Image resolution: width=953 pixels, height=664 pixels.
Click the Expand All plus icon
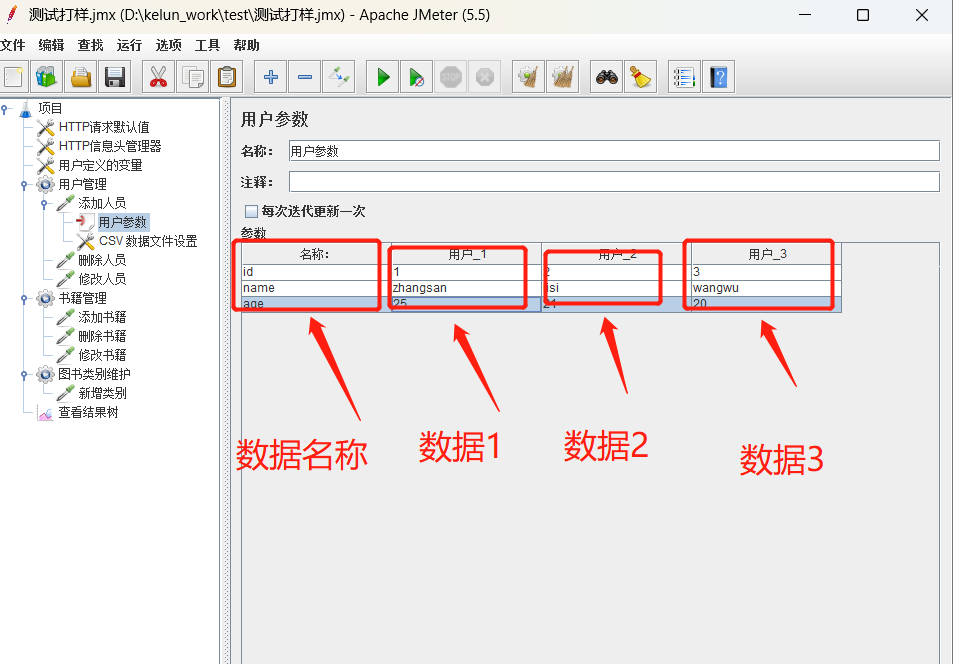[x=270, y=77]
